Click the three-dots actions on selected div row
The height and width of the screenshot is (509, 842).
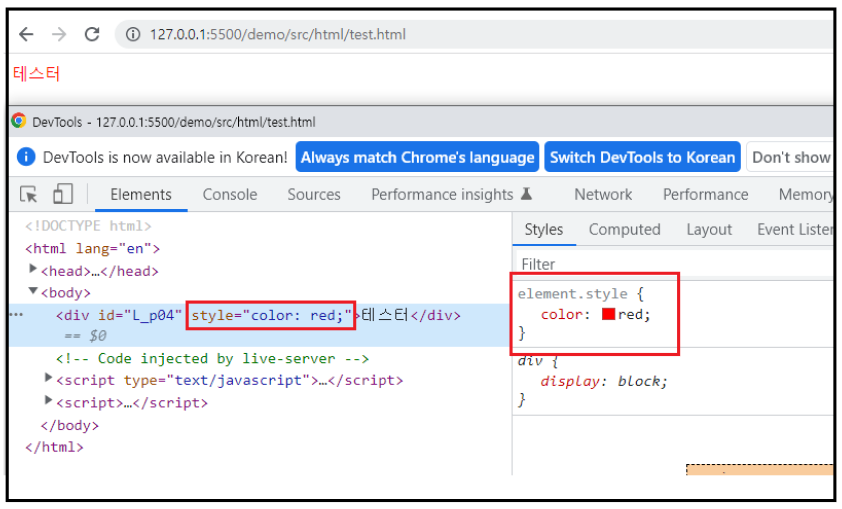17,315
